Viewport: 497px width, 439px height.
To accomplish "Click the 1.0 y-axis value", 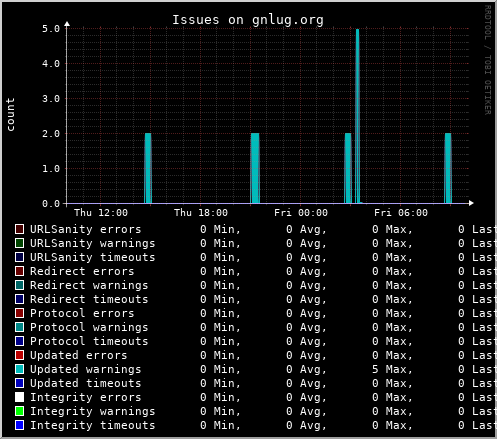I will [x=51, y=169].
